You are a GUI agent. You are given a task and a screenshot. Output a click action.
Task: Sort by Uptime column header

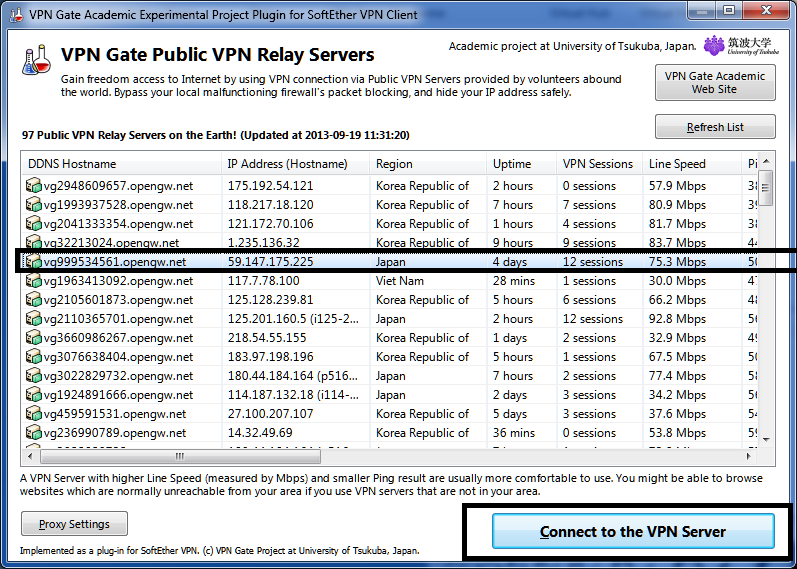point(522,164)
